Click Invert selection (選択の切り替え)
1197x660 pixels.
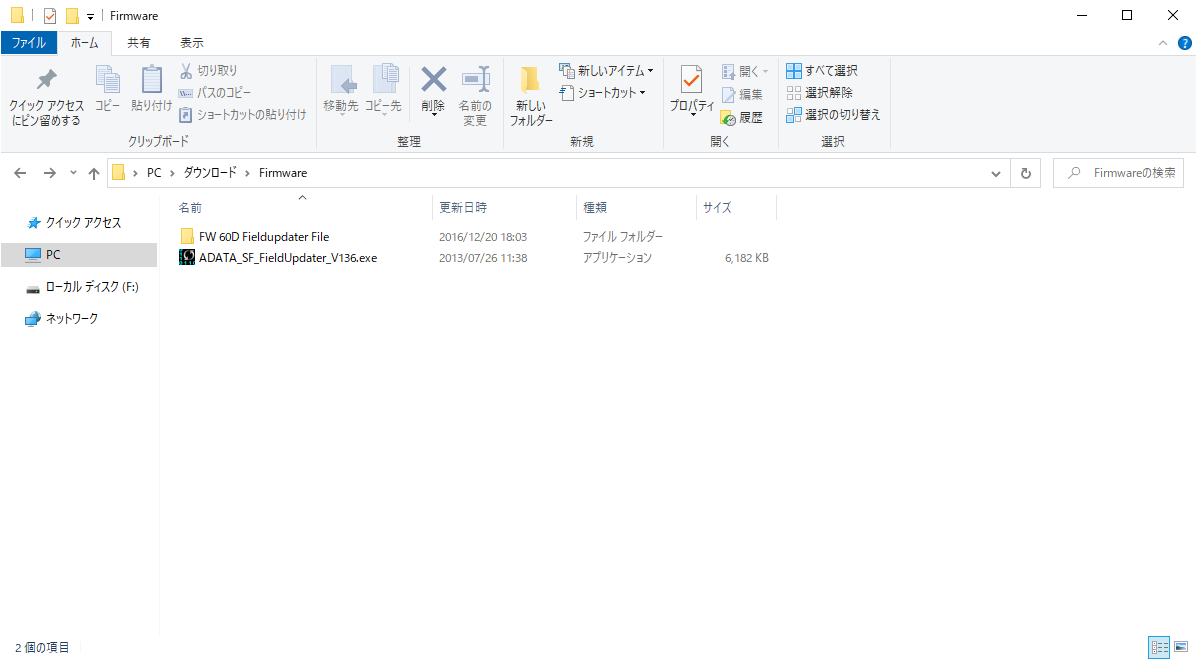pyautogui.click(x=834, y=114)
